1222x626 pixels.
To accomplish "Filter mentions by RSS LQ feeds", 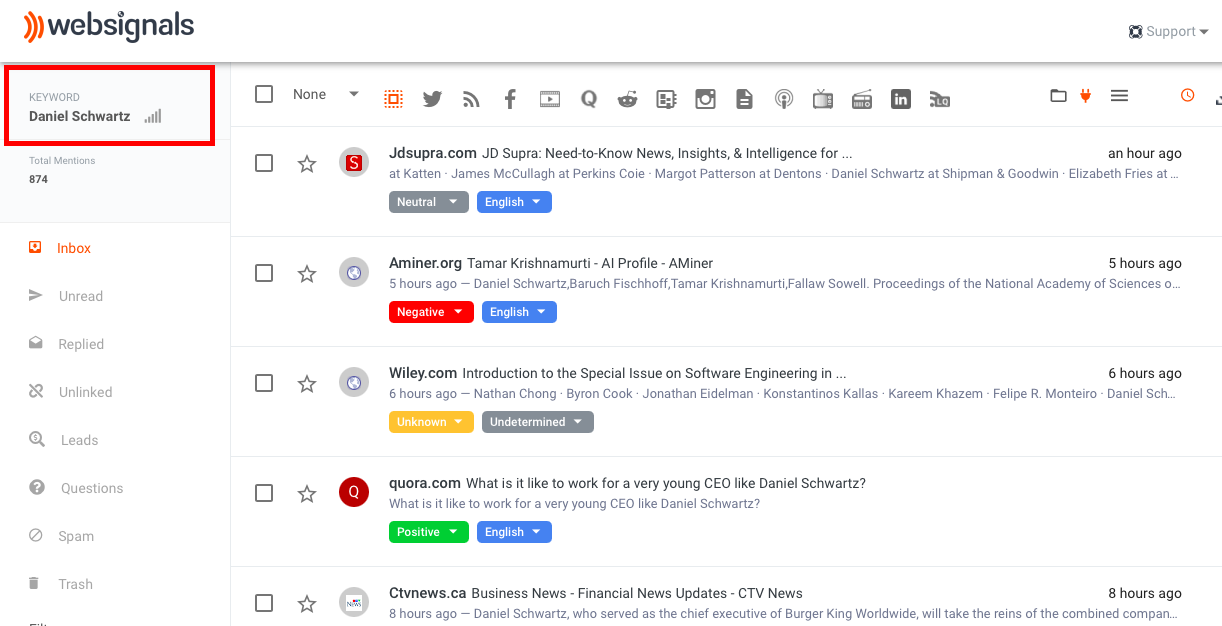I will click(939, 99).
